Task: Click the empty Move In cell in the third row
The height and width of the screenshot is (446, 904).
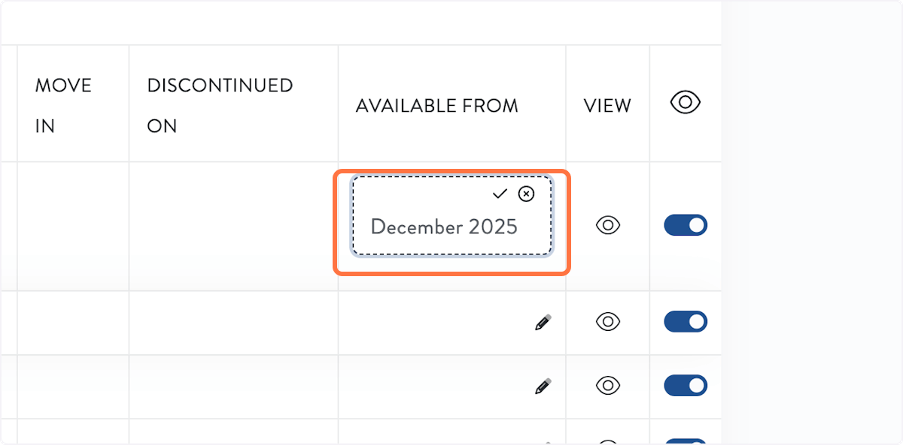Action: coord(73,385)
